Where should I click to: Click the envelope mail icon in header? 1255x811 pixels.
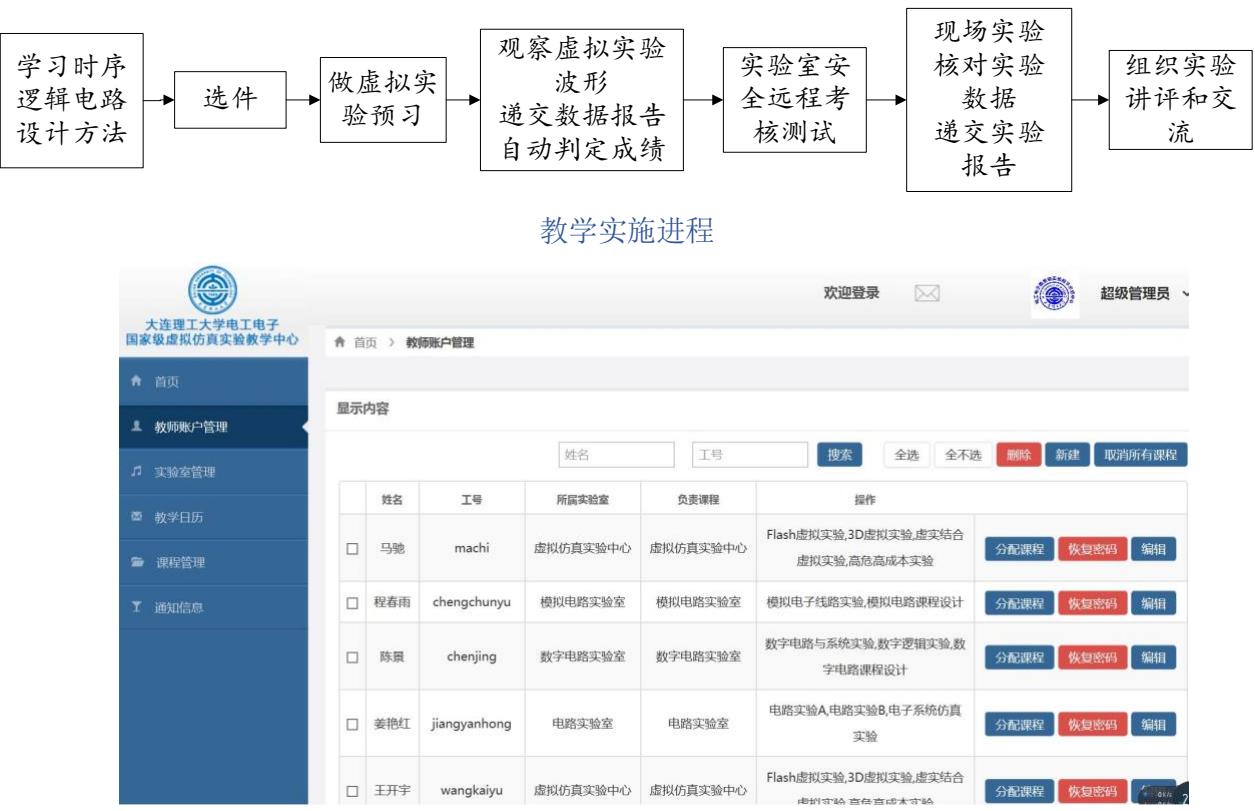[x=929, y=293]
